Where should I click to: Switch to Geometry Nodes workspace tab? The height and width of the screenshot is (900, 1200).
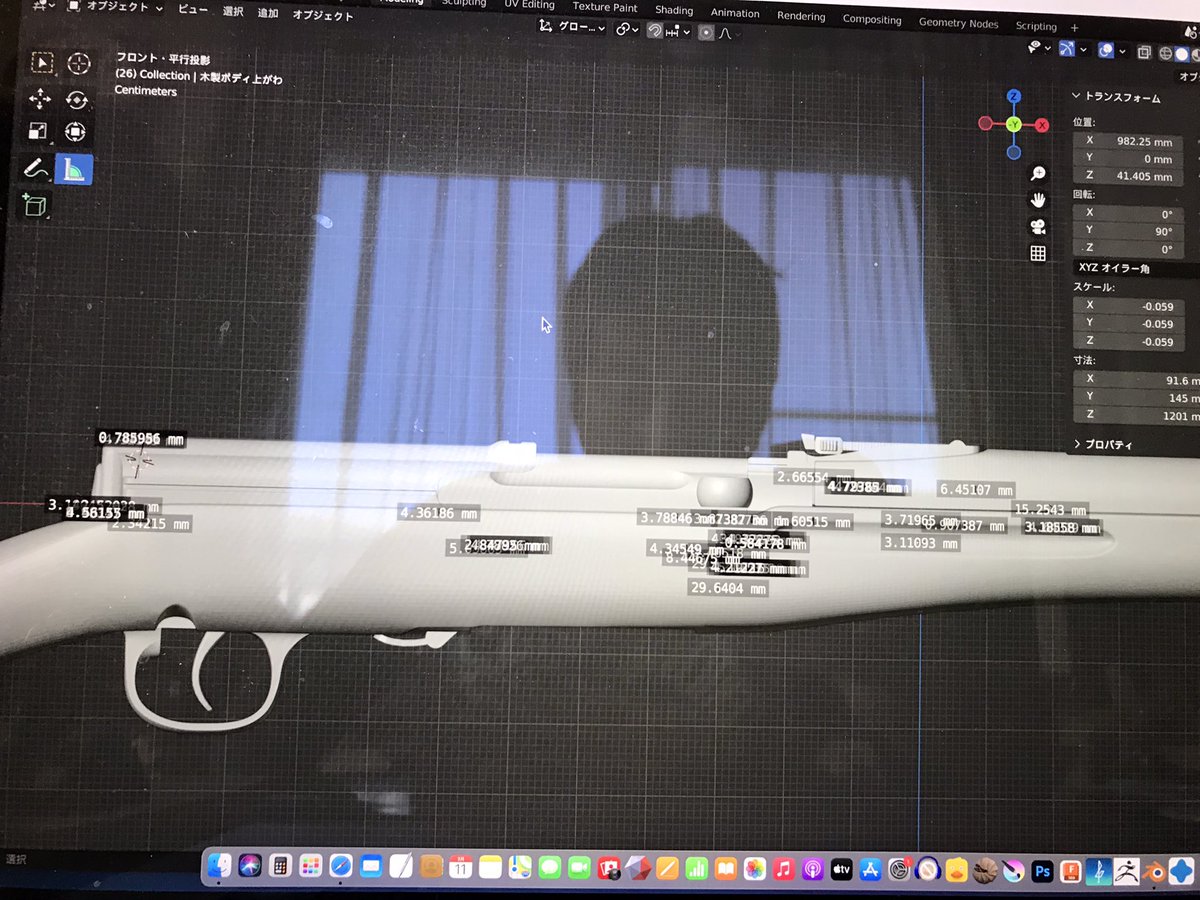pos(958,22)
